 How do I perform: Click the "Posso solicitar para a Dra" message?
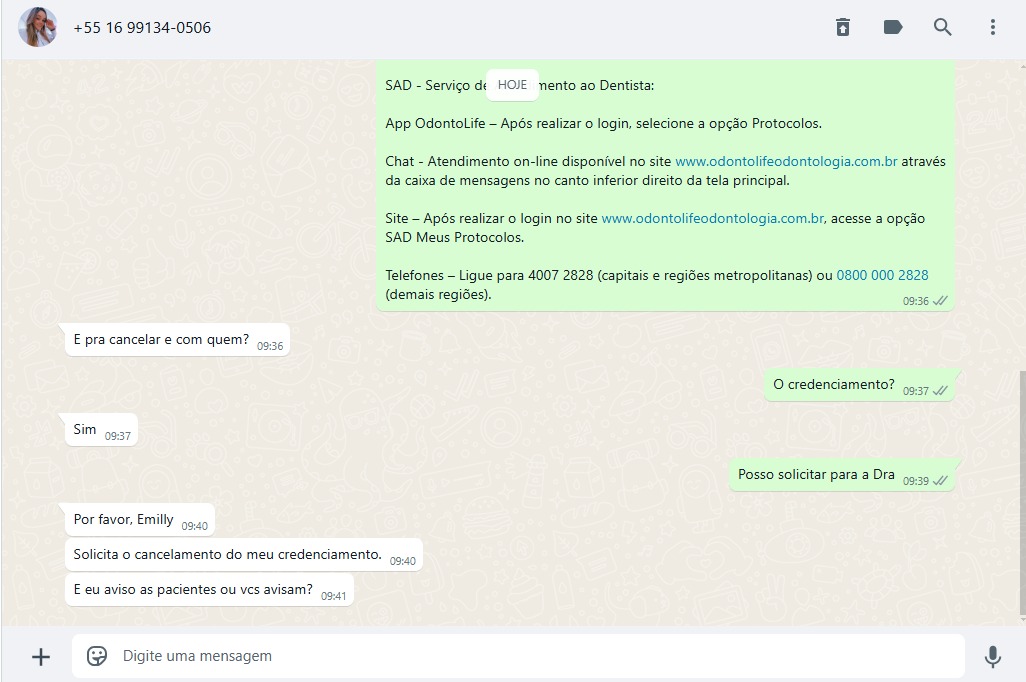click(x=816, y=475)
